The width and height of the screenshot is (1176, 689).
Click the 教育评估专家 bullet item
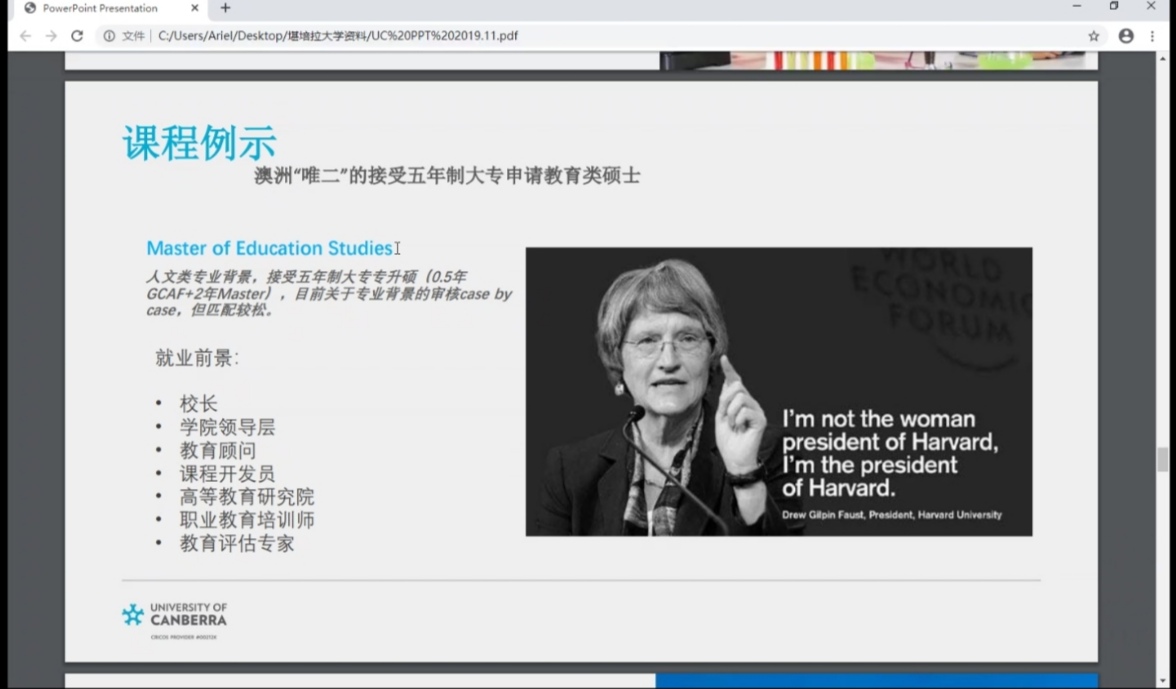click(x=237, y=544)
